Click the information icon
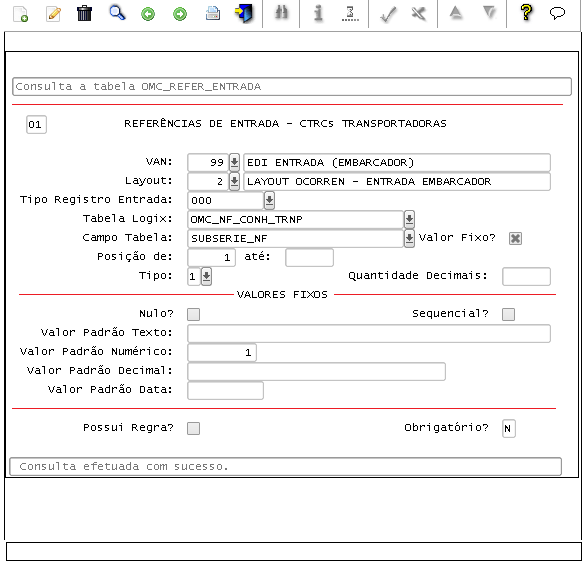This screenshot has height=565, width=585. pos(318,13)
